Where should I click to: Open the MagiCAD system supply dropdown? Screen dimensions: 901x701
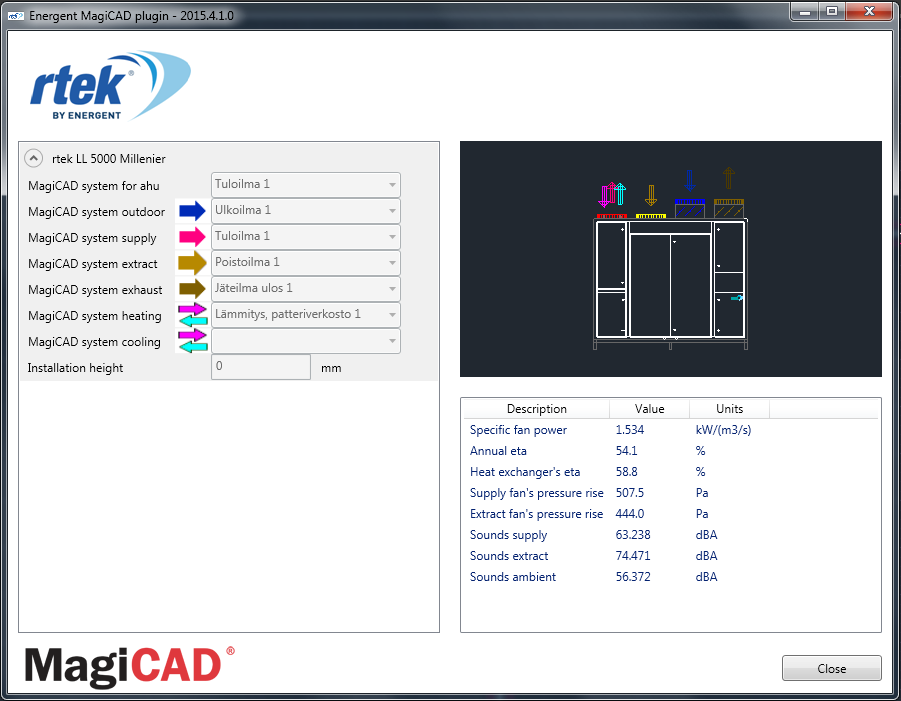(x=306, y=237)
